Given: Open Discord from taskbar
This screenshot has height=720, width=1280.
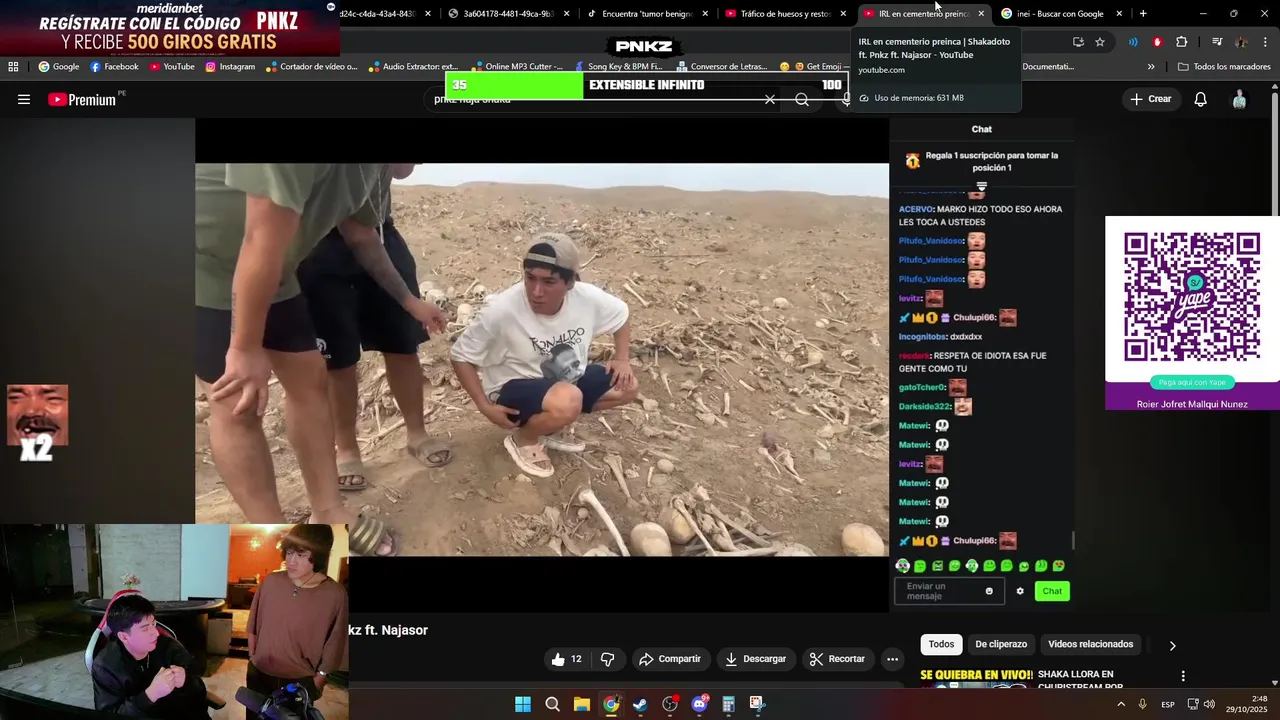Looking at the screenshot, I should point(699,704).
